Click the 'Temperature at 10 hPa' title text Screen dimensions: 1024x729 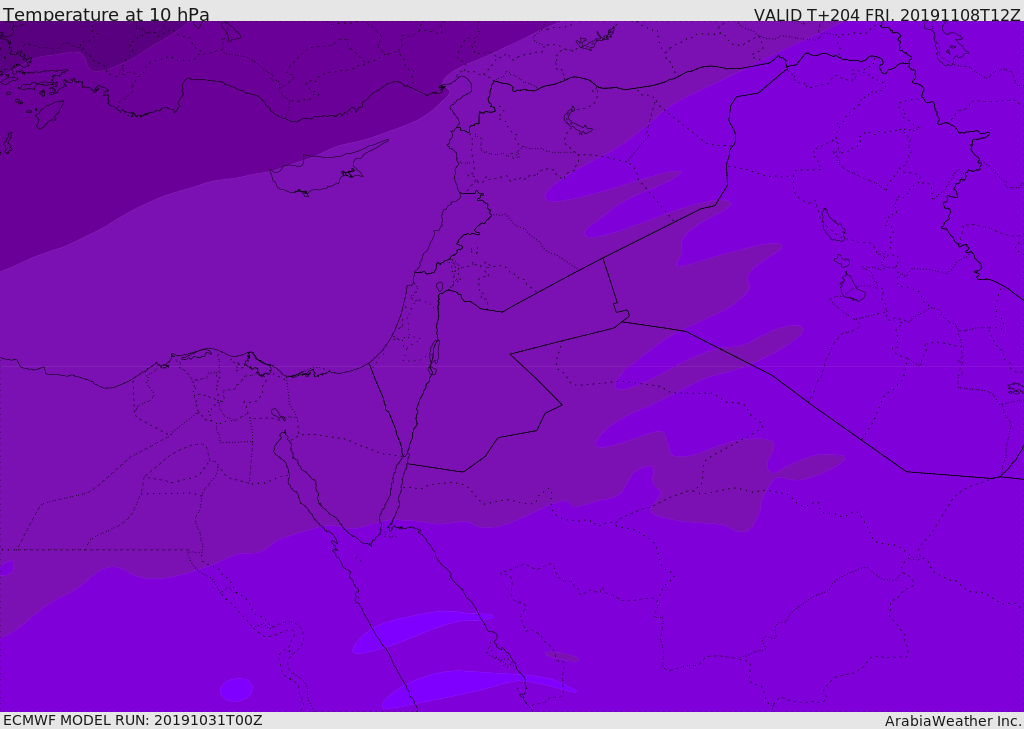[x=106, y=14]
